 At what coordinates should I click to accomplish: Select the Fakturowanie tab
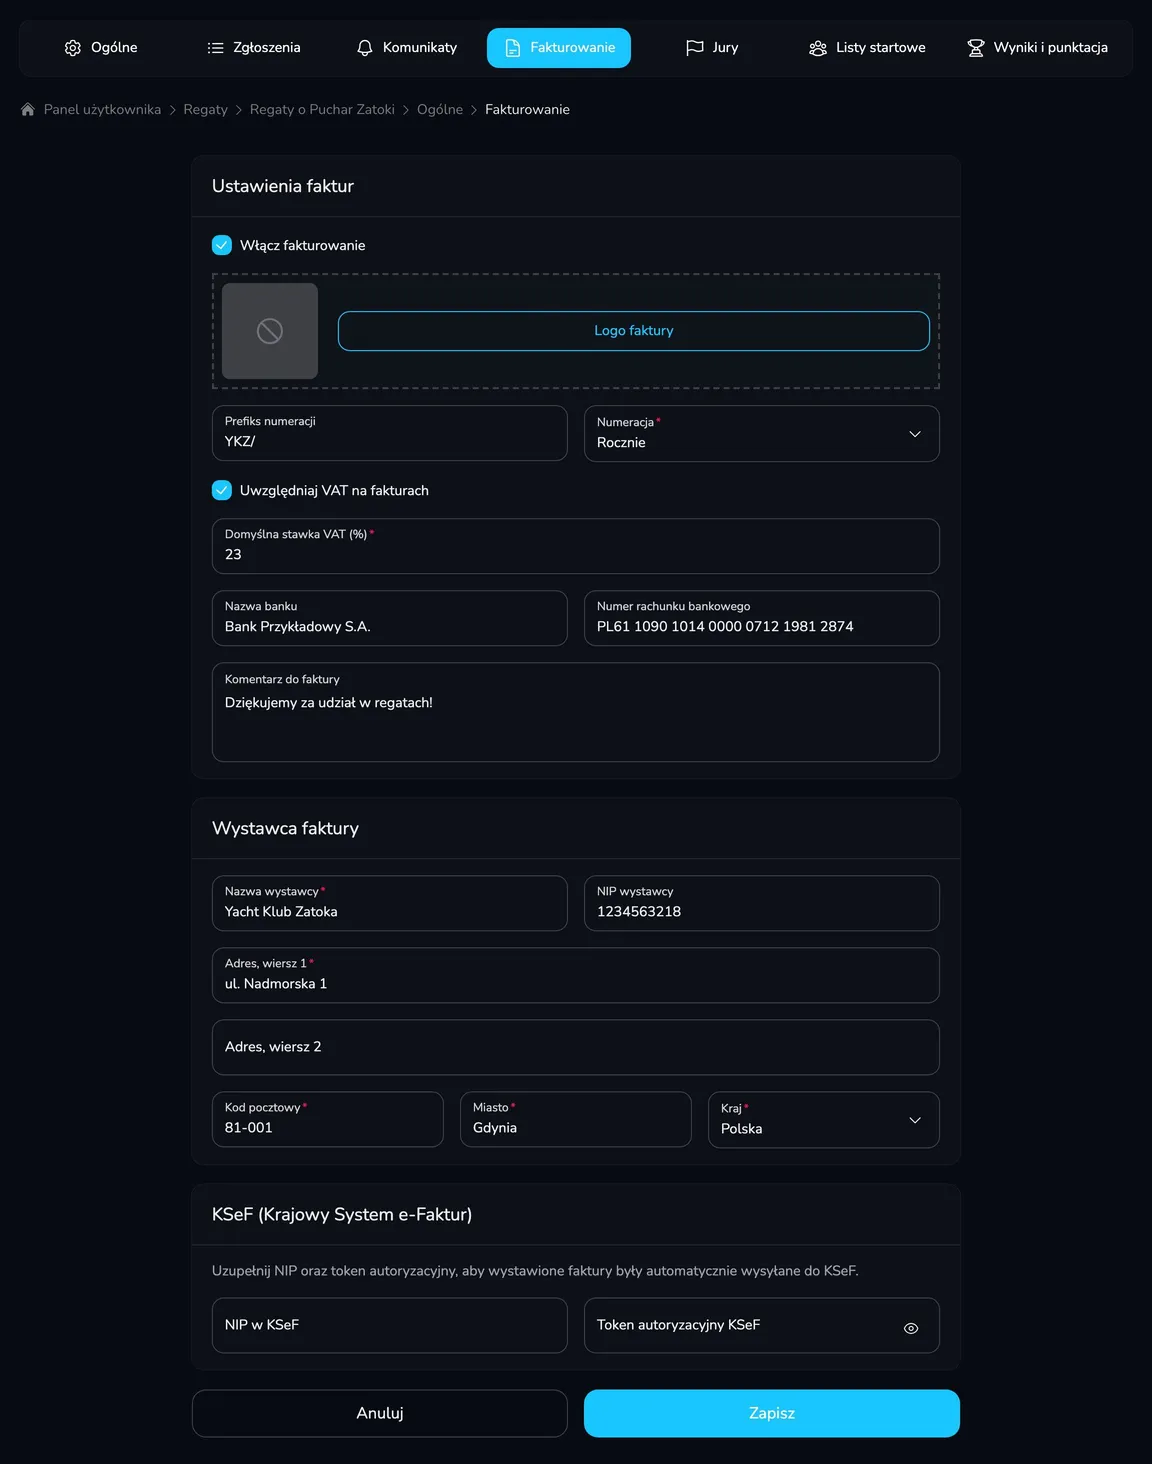click(559, 48)
